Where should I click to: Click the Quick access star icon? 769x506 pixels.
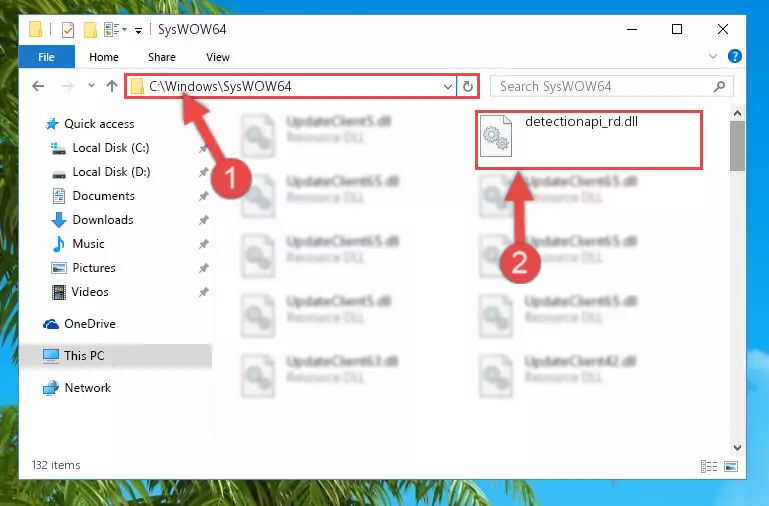pos(52,124)
